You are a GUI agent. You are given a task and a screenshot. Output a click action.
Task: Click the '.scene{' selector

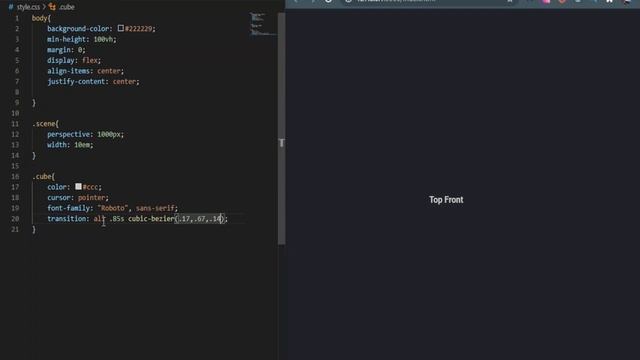[x=45, y=124]
